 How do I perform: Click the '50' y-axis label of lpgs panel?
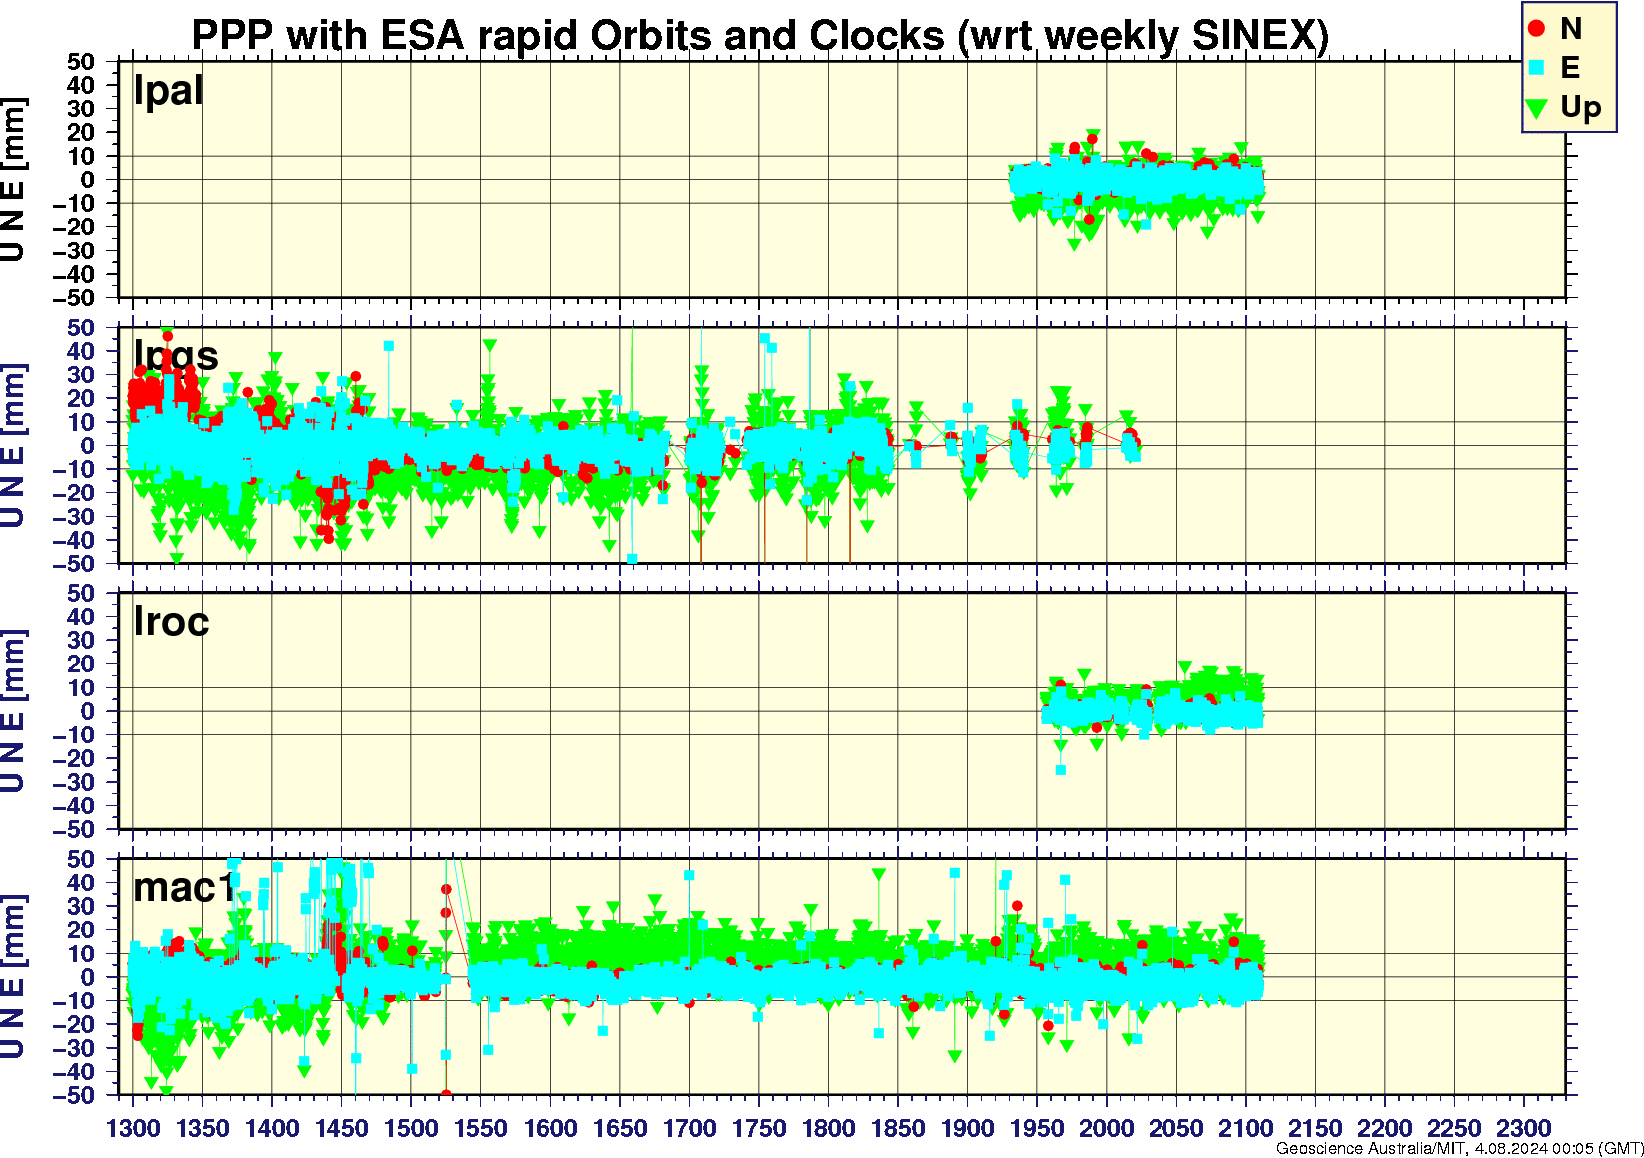82,327
